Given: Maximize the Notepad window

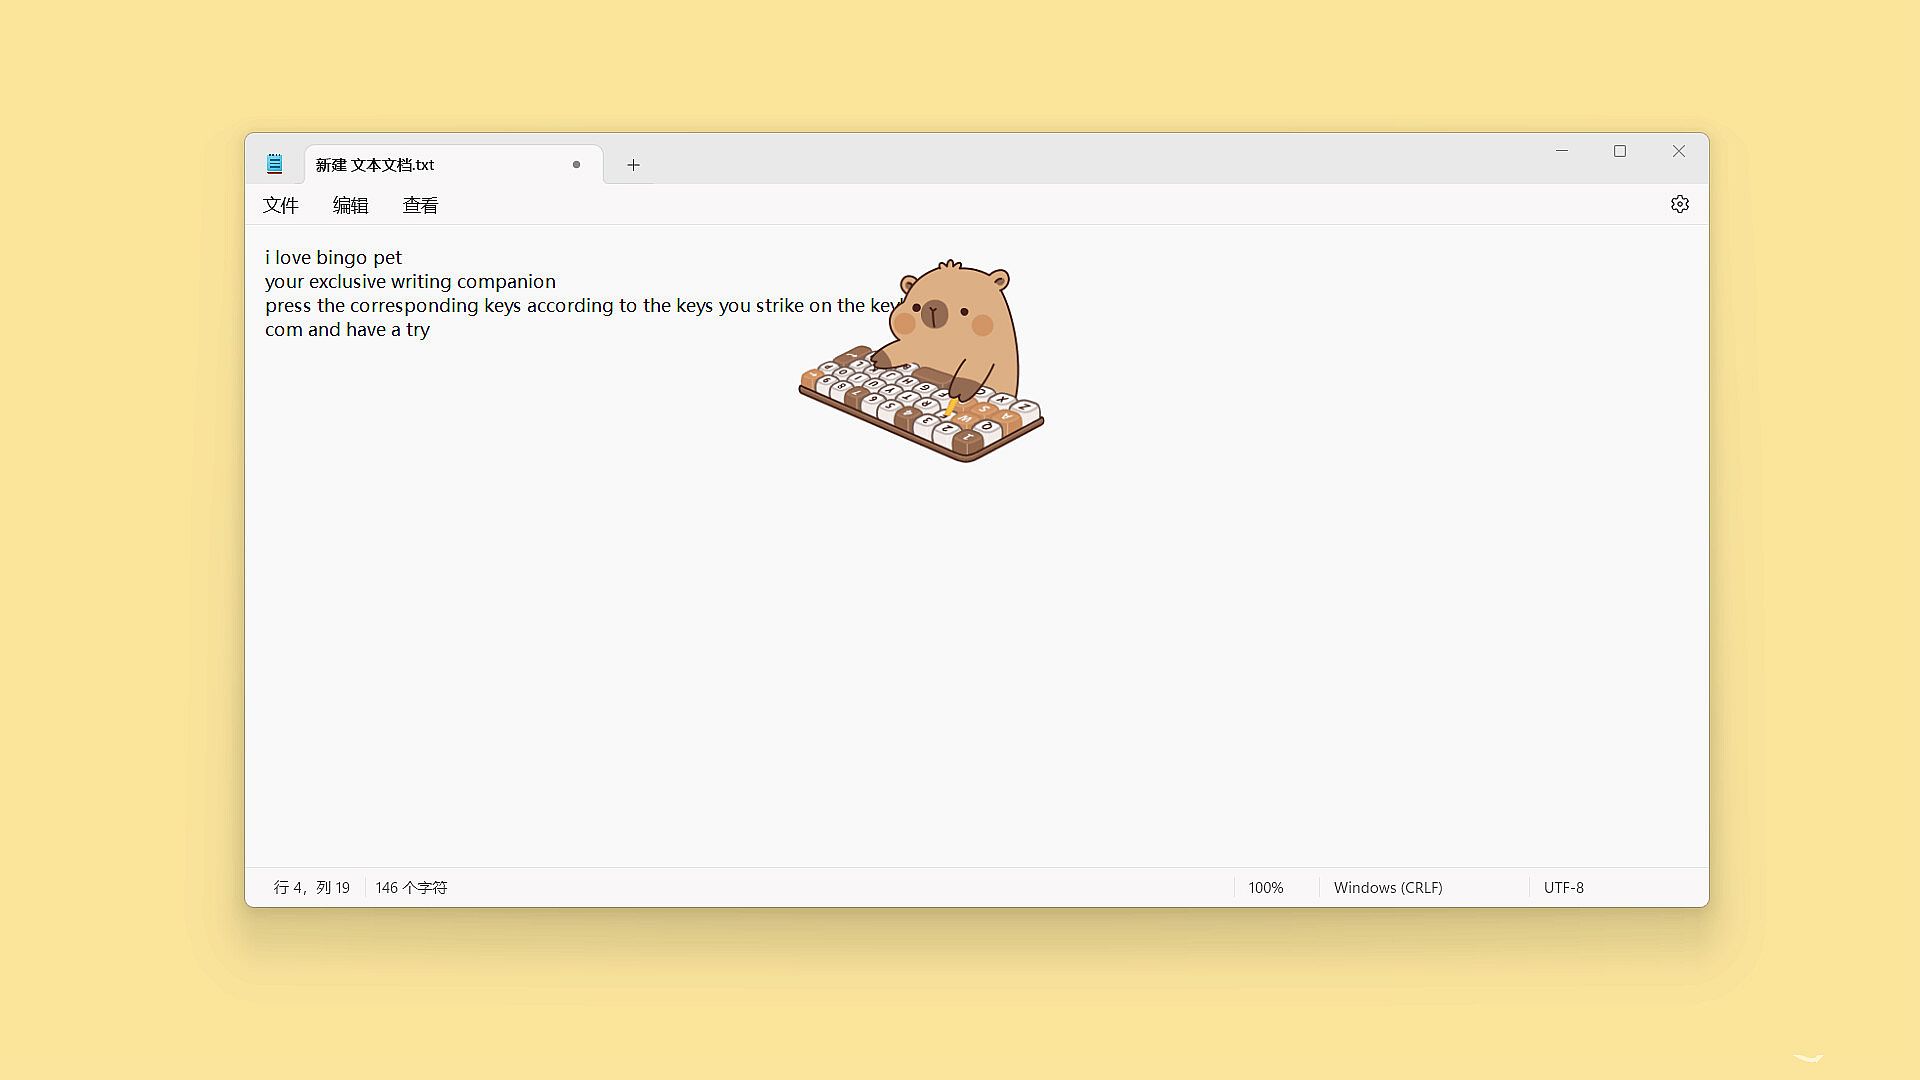Looking at the screenshot, I should pos(1620,151).
